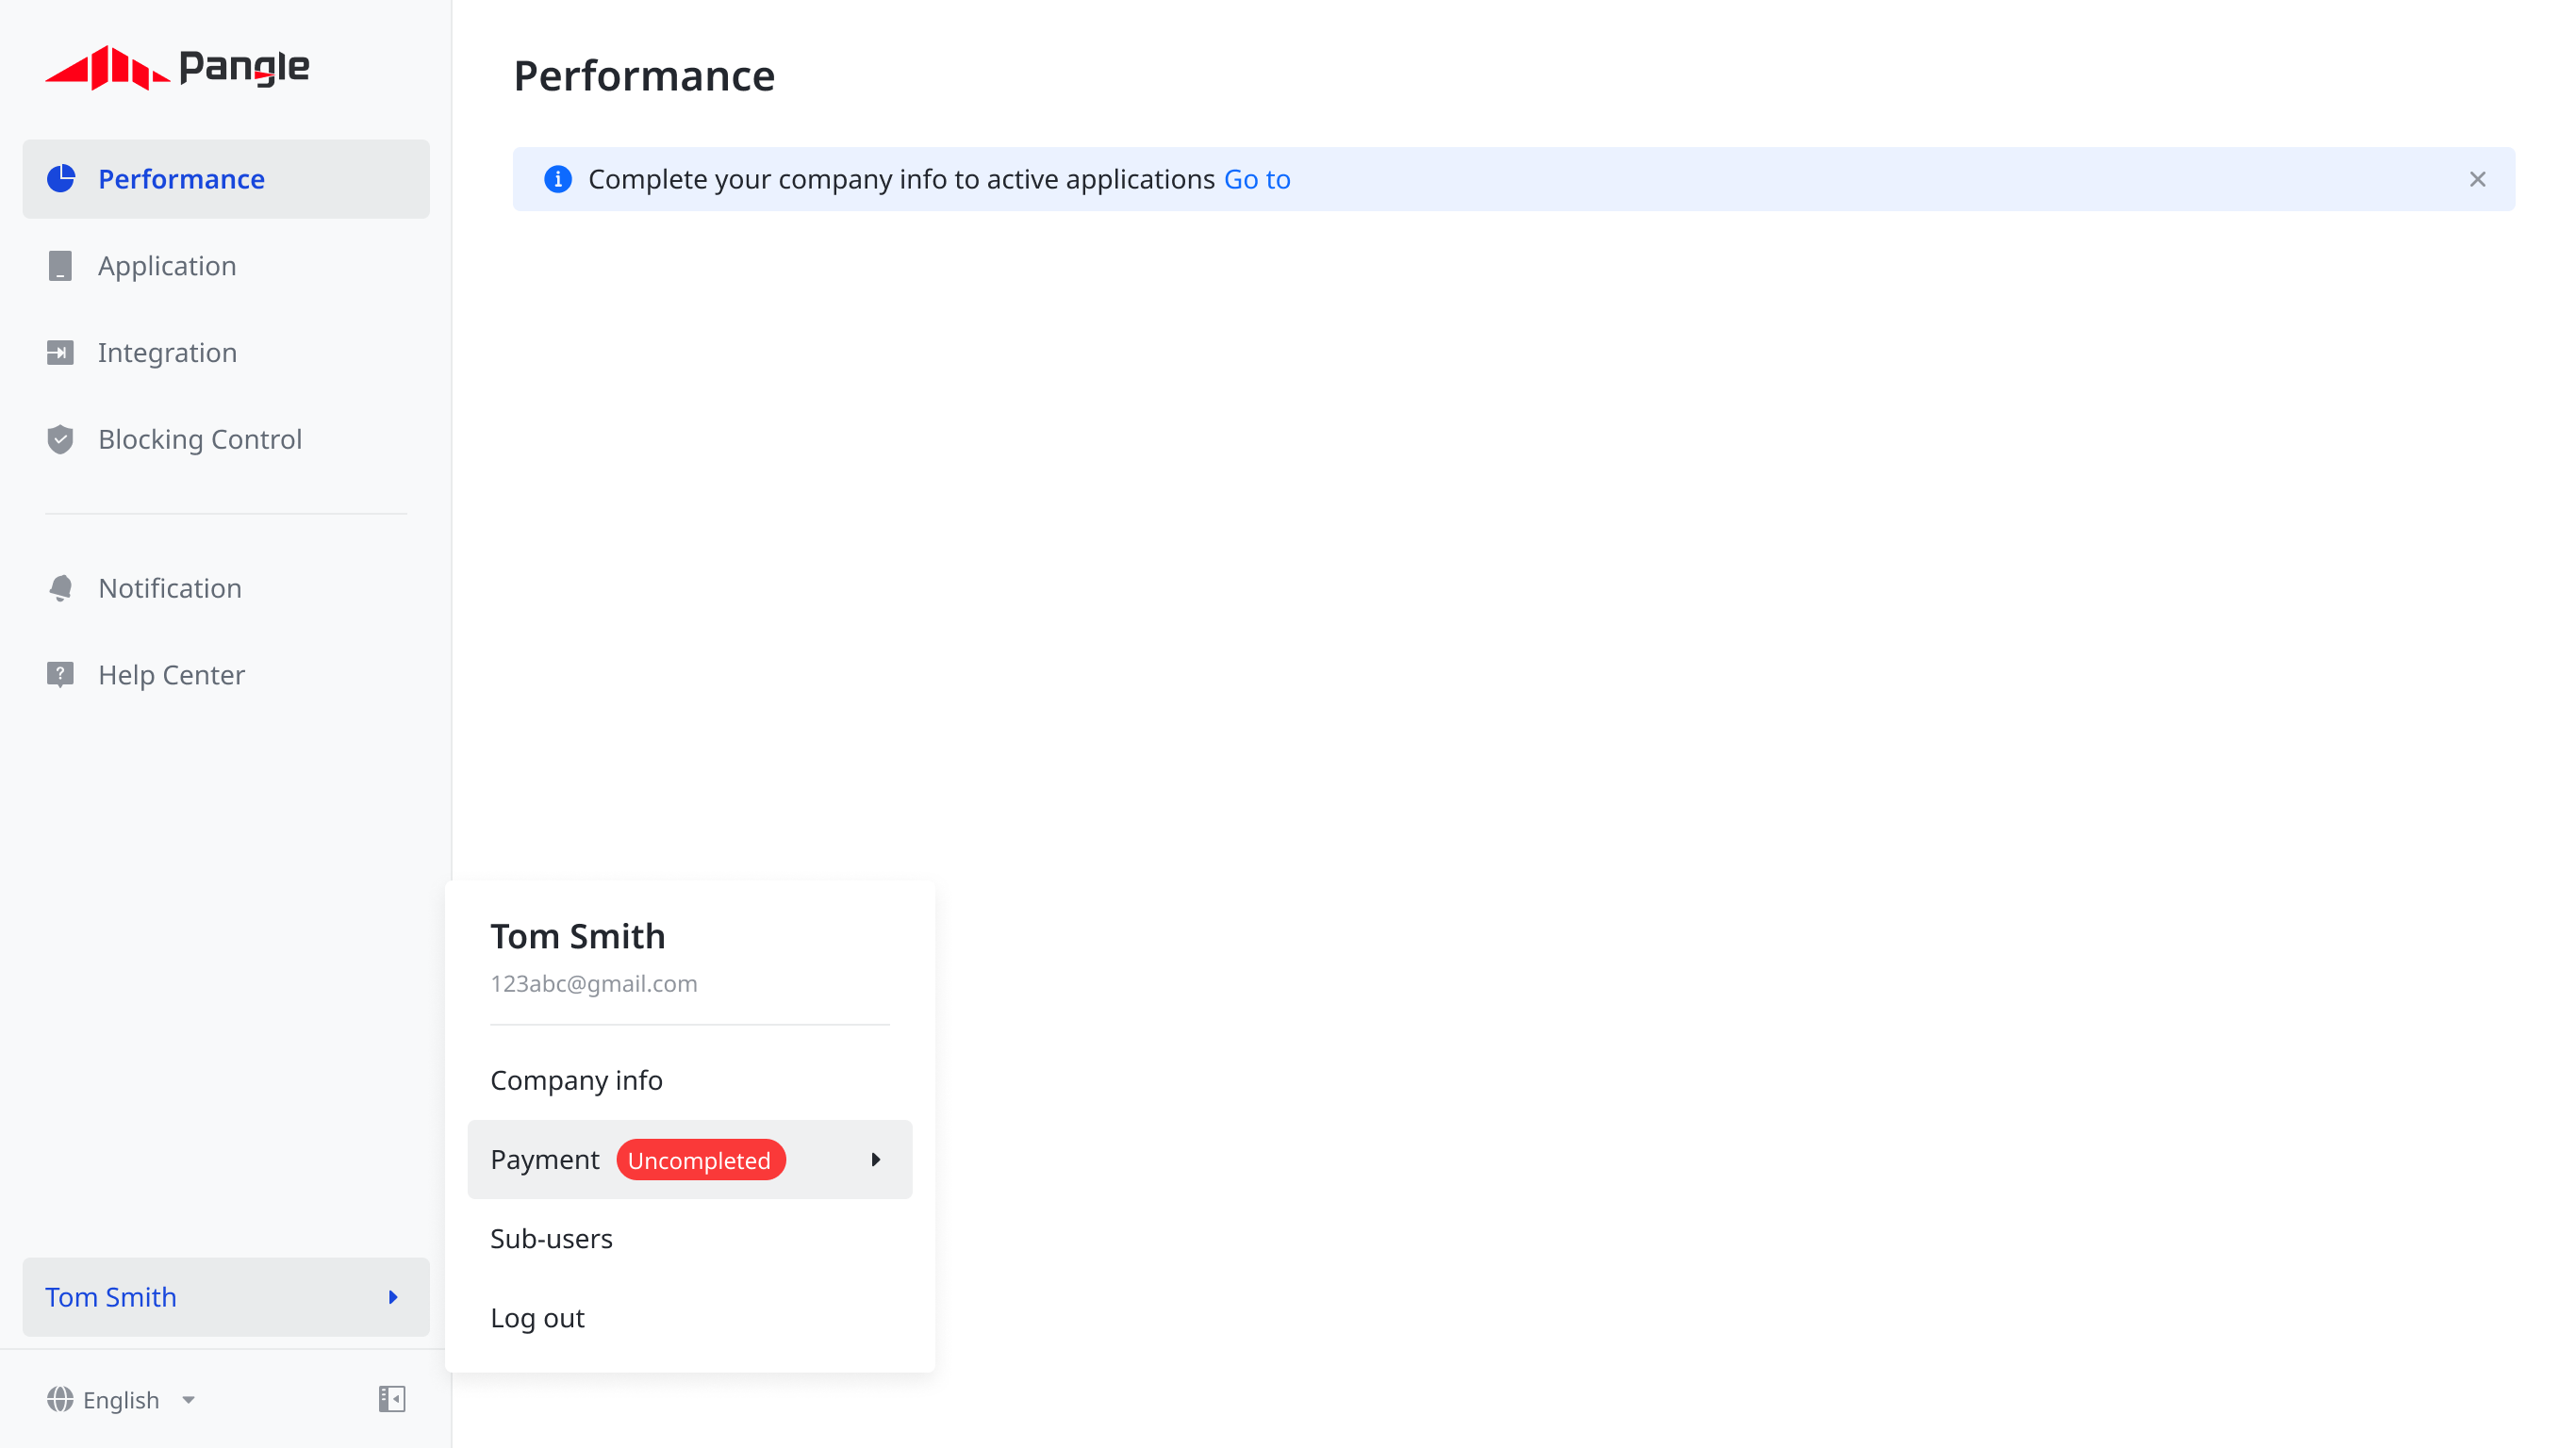Image resolution: width=2576 pixels, height=1448 pixels.
Task: Open the English language dropdown
Action: point(121,1399)
